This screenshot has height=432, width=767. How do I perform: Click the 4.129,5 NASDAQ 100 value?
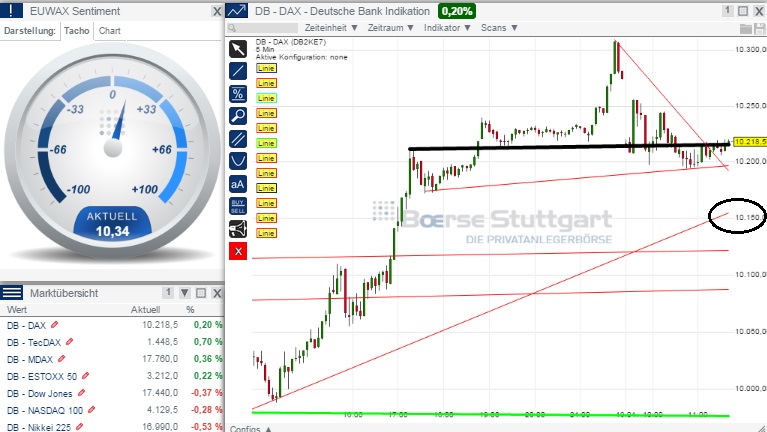[163, 409]
